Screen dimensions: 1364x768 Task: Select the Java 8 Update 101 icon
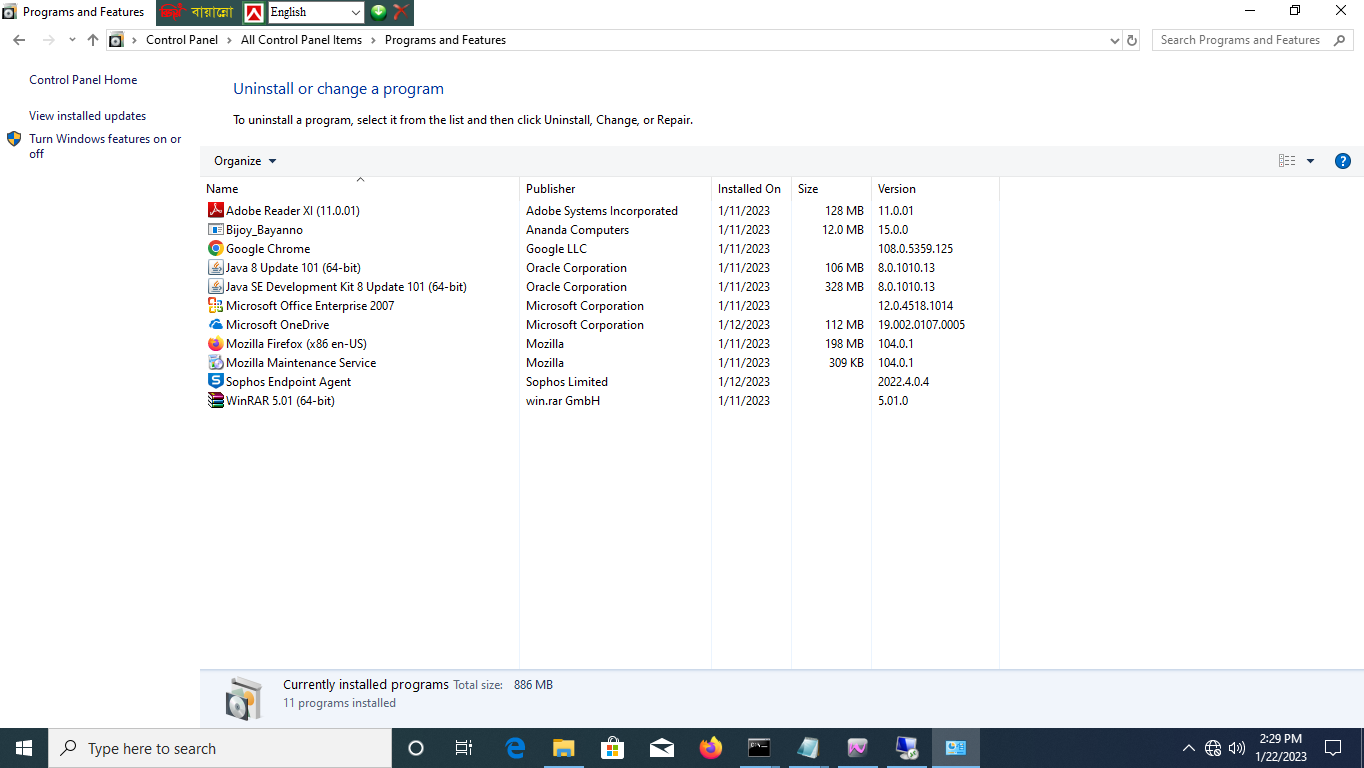coord(215,267)
